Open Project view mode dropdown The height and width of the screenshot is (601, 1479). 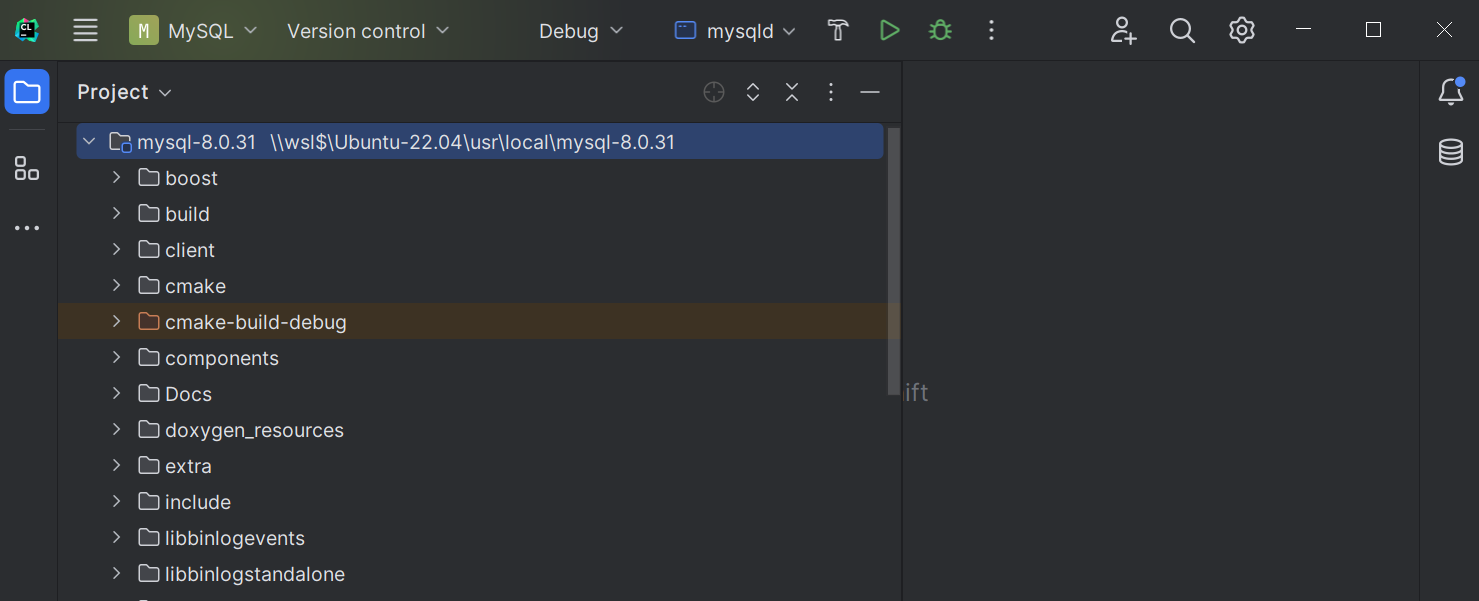124,92
